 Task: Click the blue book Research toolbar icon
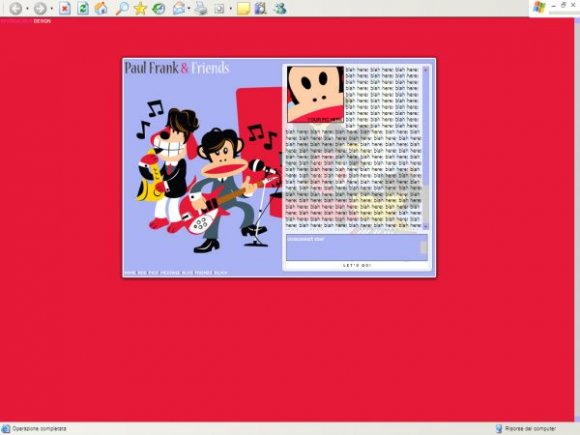pos(260,8)
